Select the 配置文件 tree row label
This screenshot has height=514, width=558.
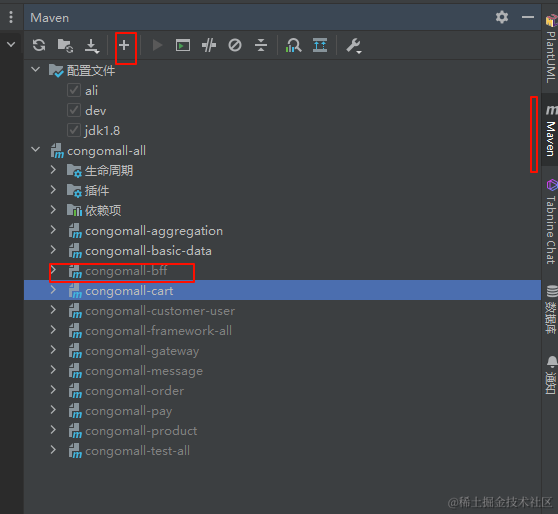(91, 70)
